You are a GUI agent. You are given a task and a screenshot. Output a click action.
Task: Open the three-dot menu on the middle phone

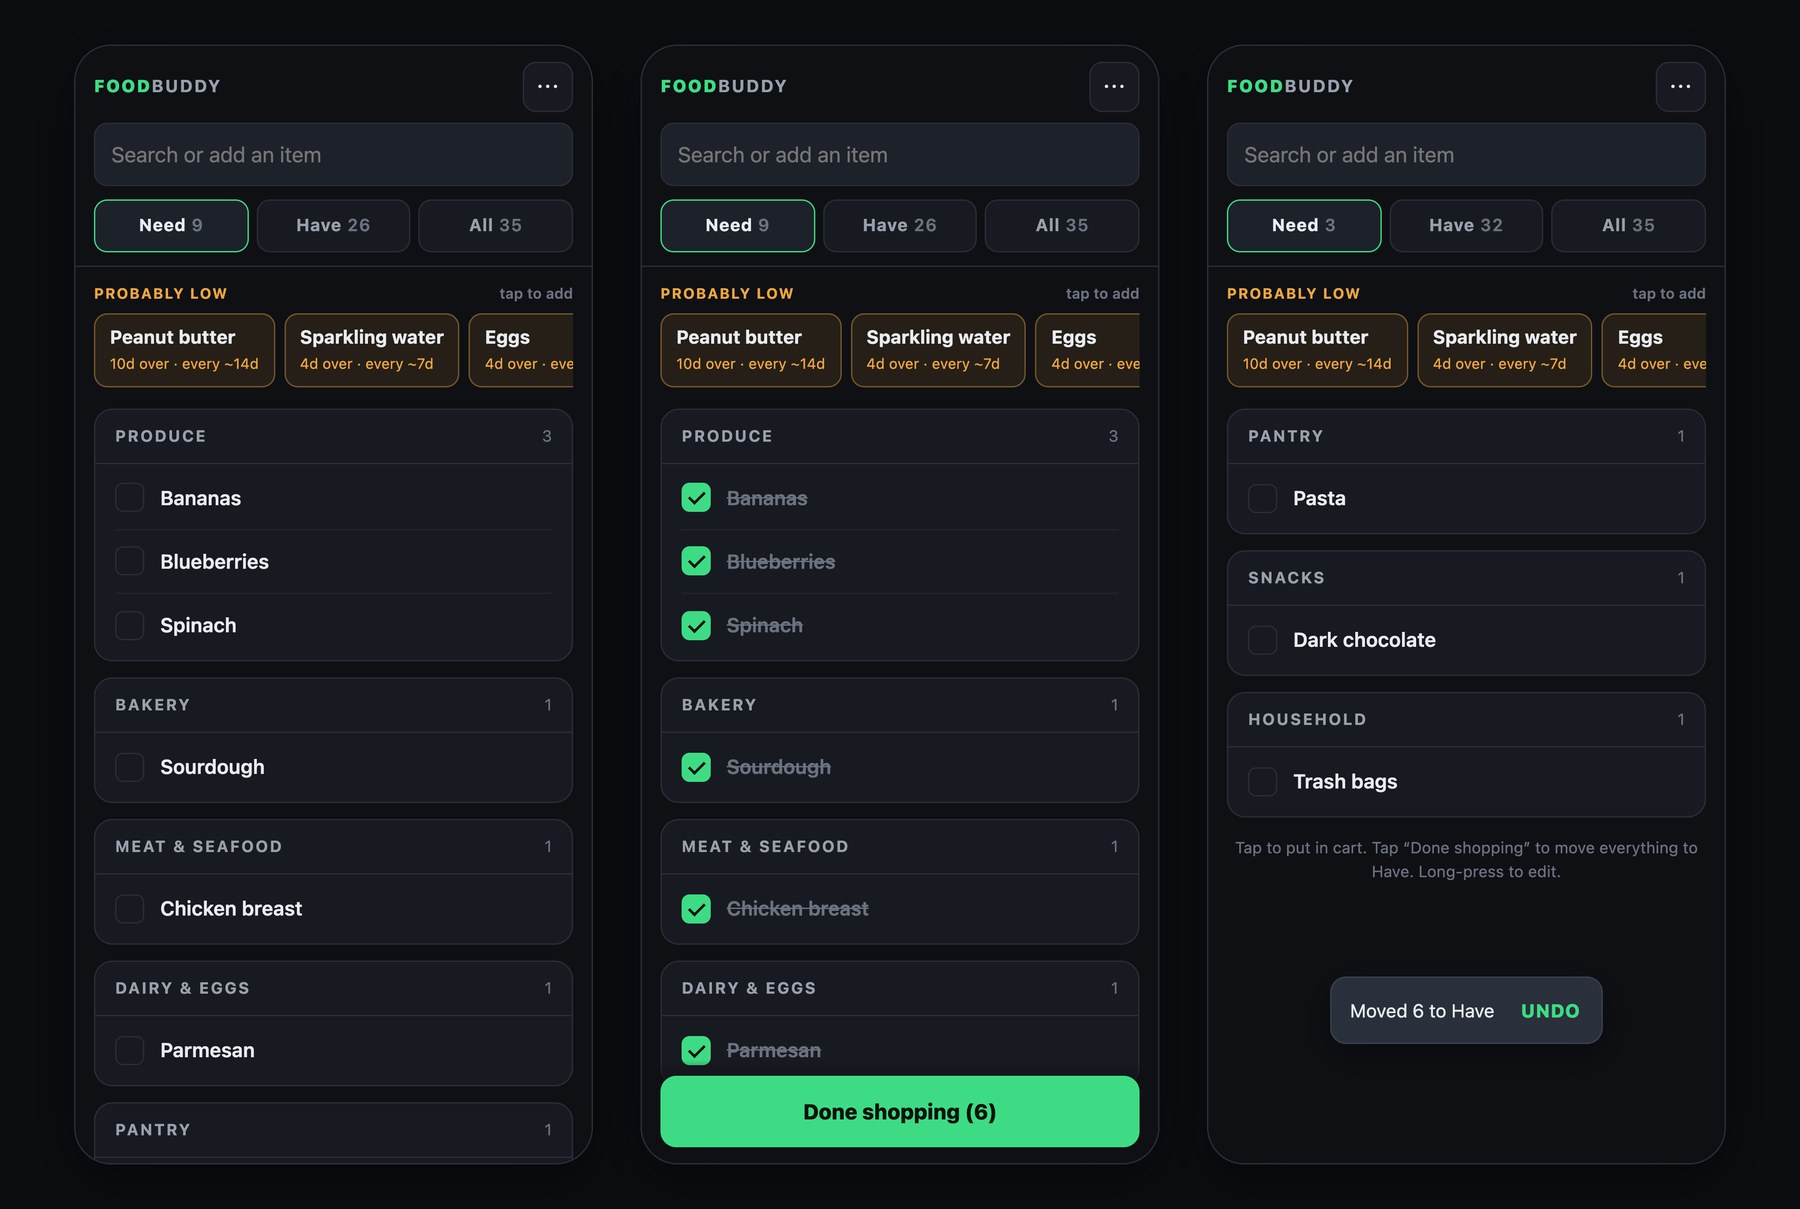point(1114,87)
